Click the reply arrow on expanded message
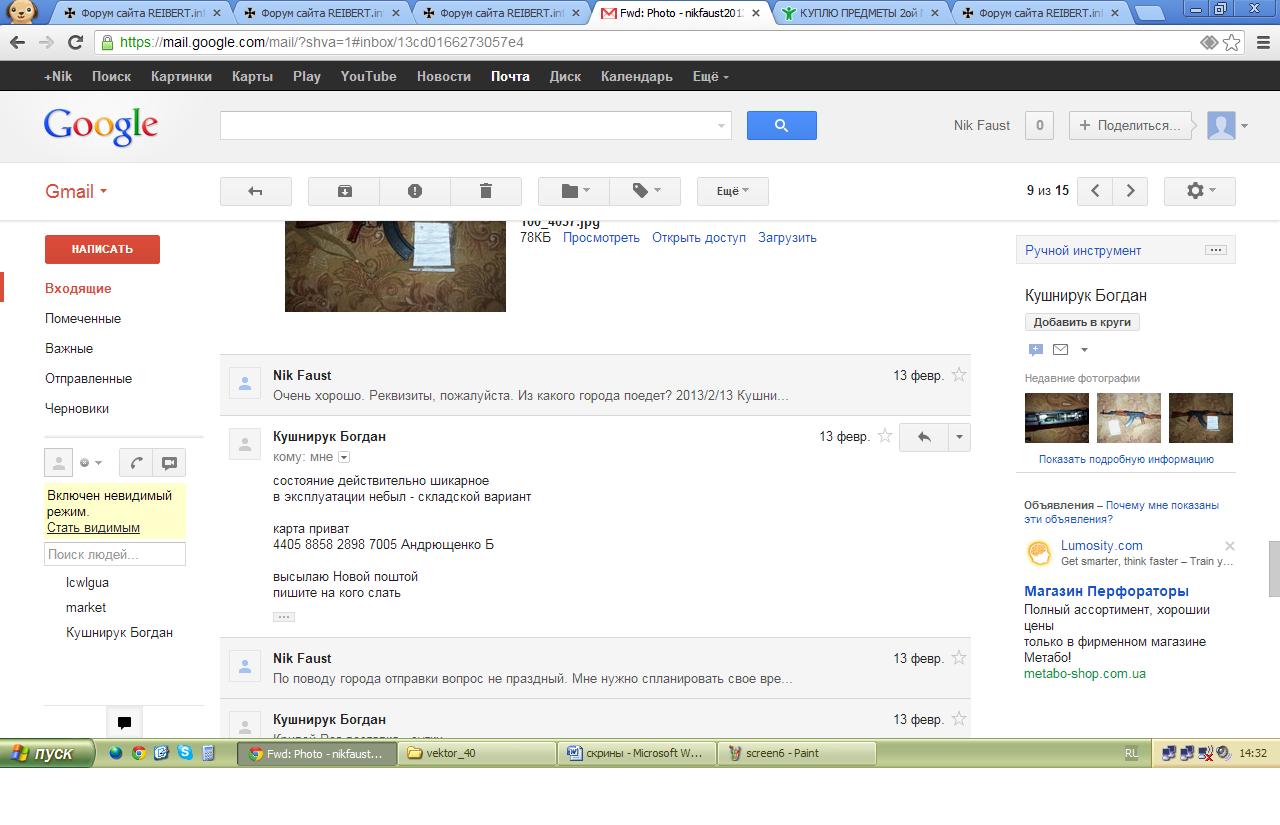 924,437
